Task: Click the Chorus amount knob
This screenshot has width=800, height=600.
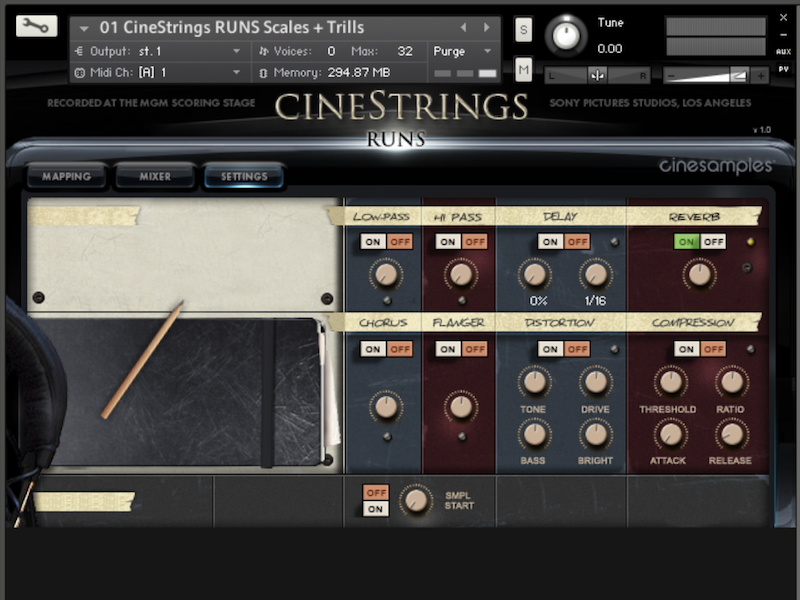Action: 386,407
